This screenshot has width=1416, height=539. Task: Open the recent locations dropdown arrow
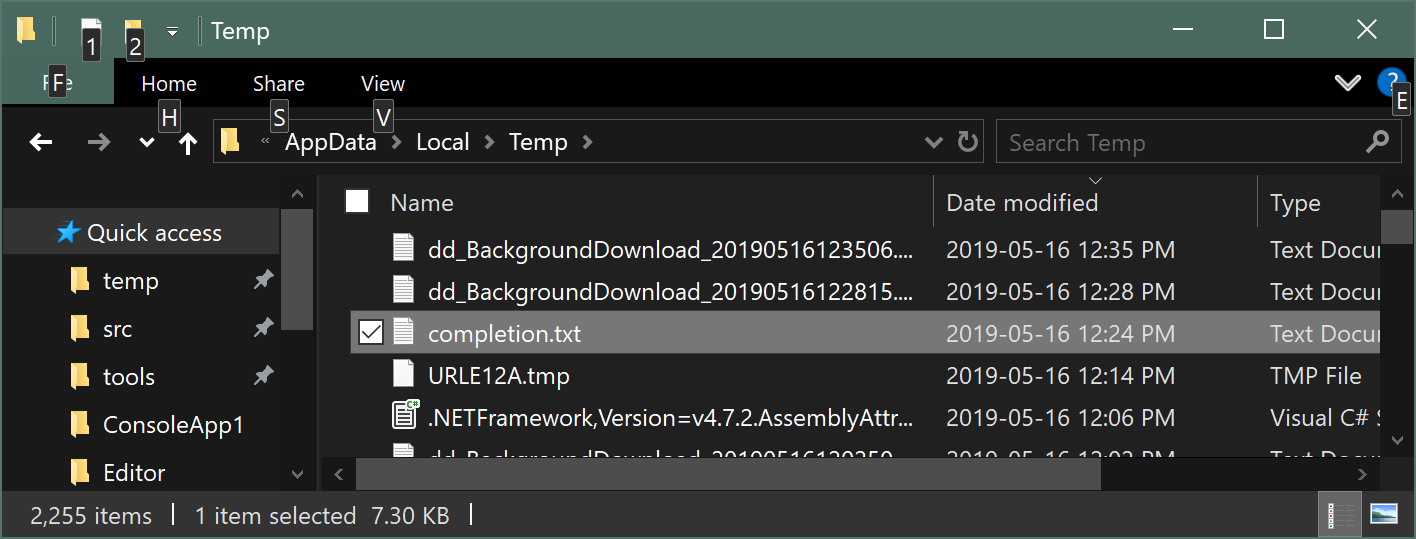coord(146,143)
